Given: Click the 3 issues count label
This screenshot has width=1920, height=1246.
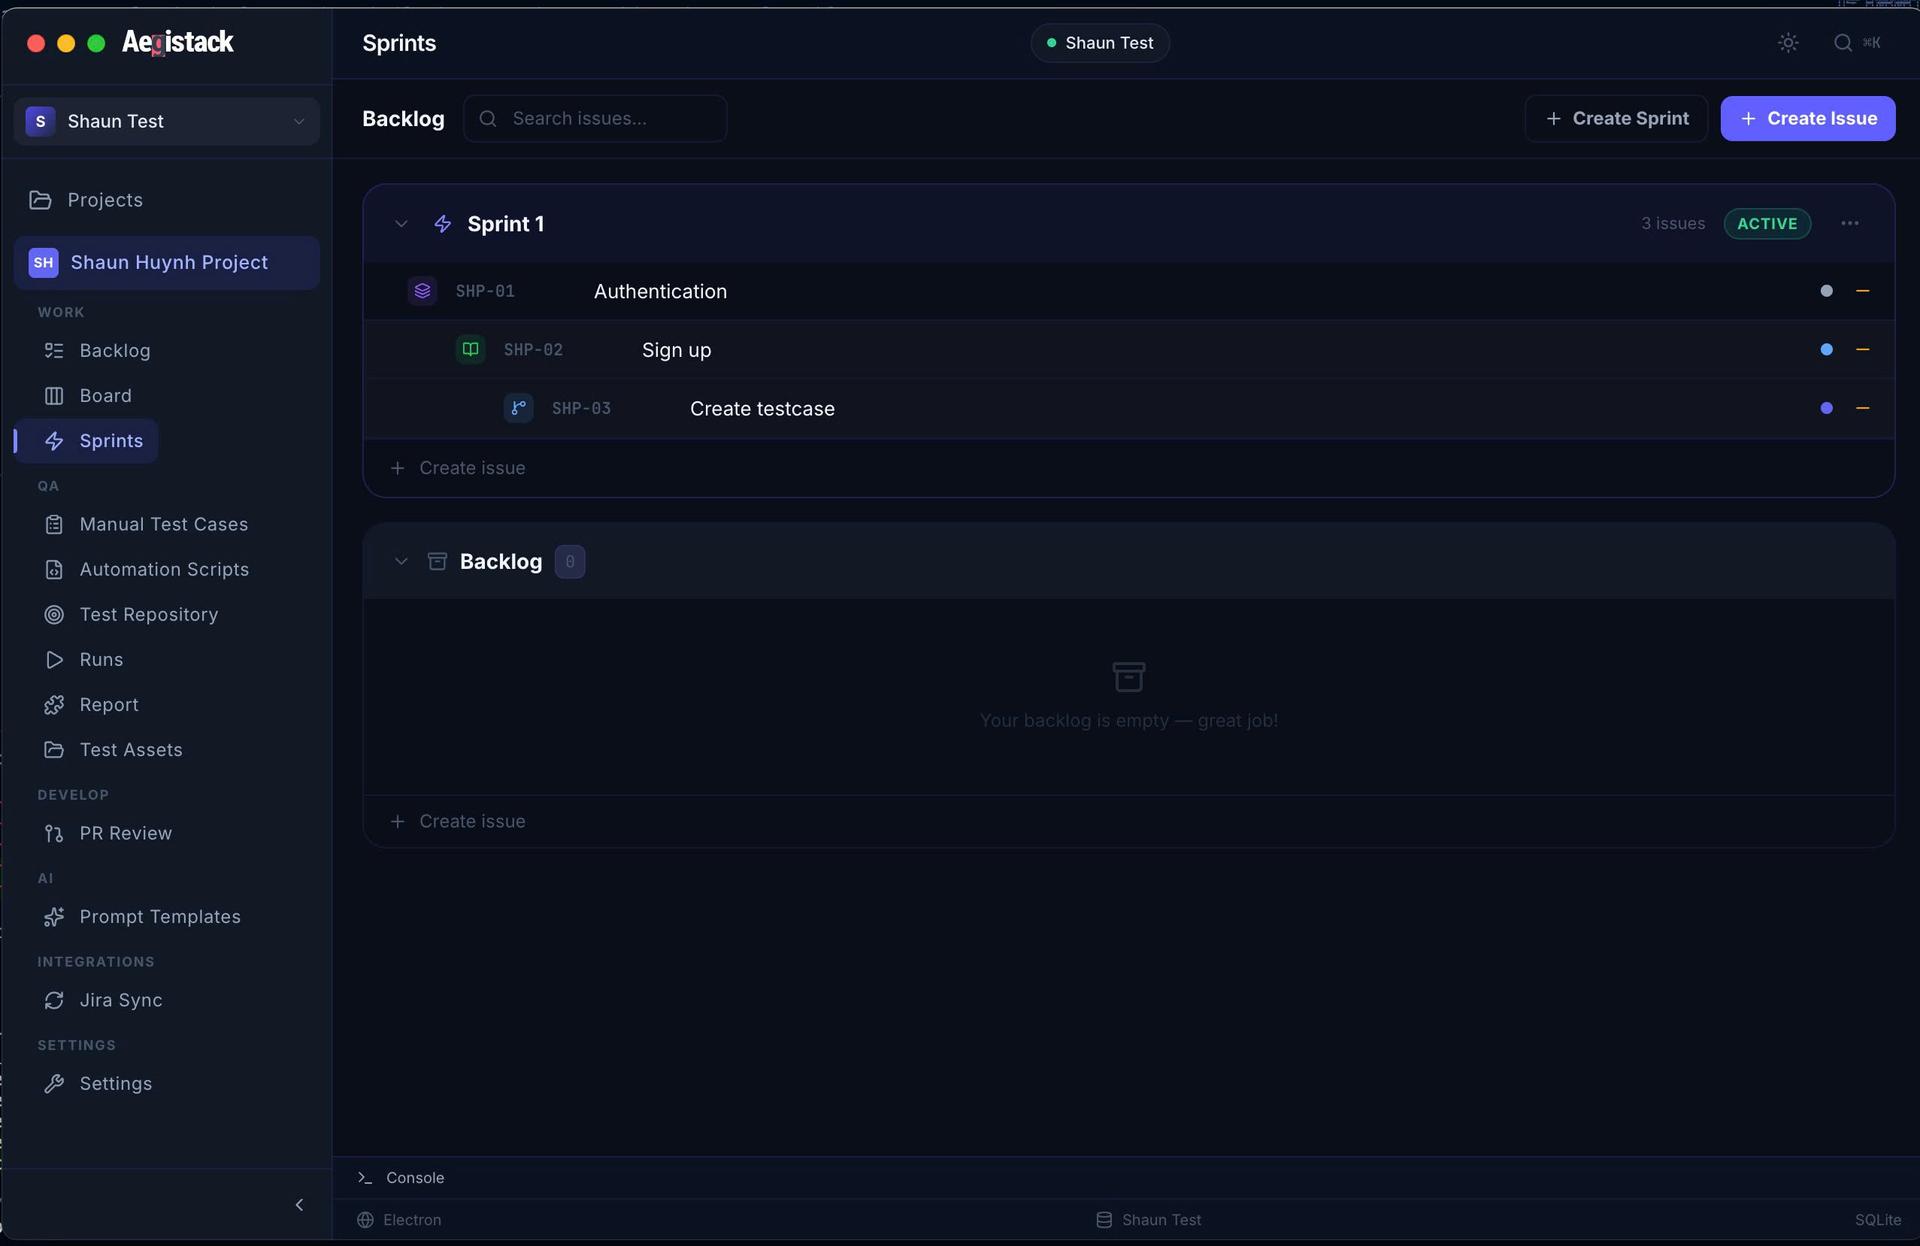Looking at the screenshot, I should [x=1673, y=224].
